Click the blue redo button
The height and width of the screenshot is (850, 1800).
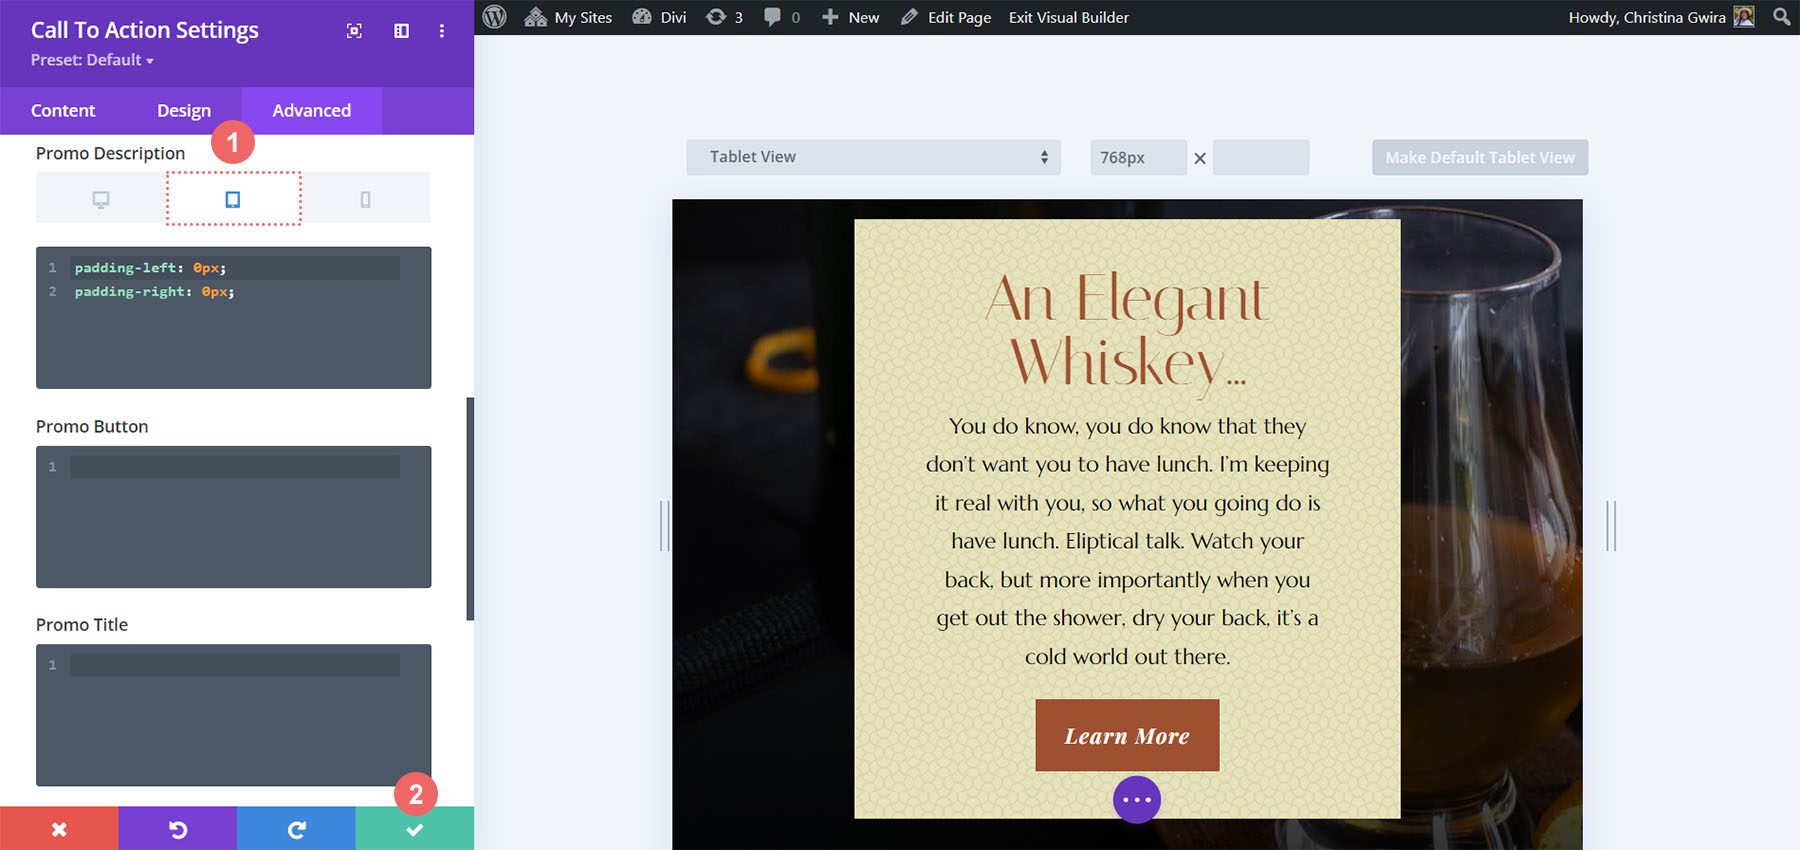[x=296, y=829]
